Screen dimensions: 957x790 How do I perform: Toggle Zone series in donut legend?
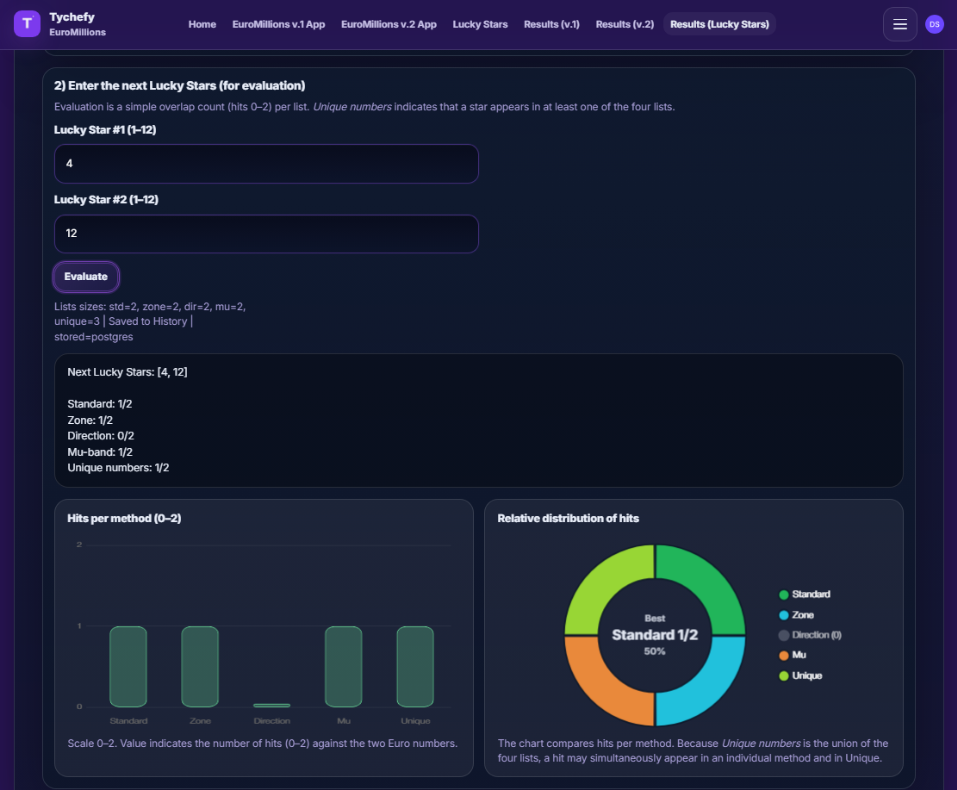tap(802, 615)
